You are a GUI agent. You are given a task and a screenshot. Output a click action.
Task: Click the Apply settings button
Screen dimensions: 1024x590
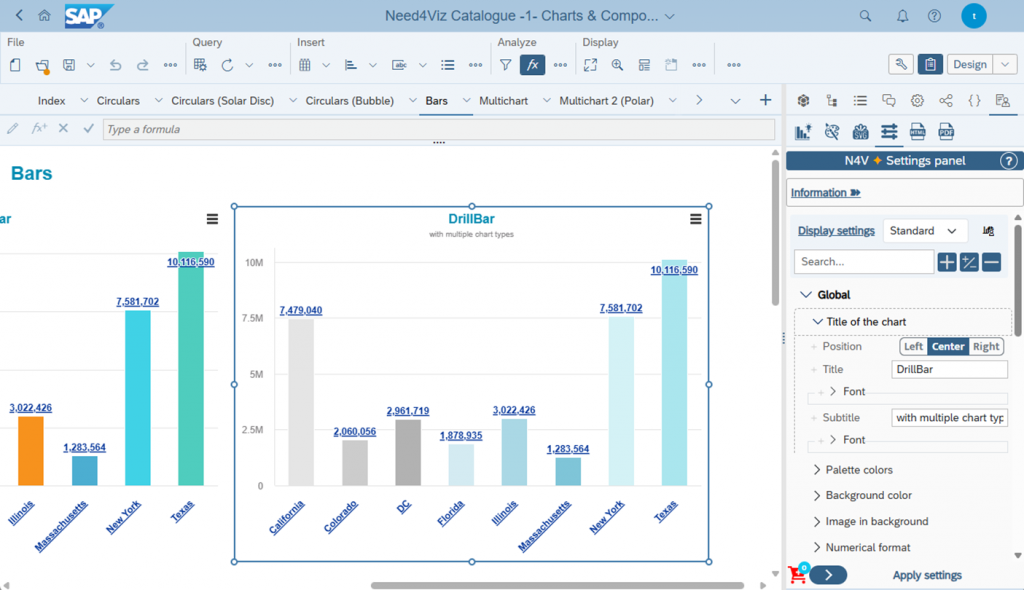click(927, 575)
